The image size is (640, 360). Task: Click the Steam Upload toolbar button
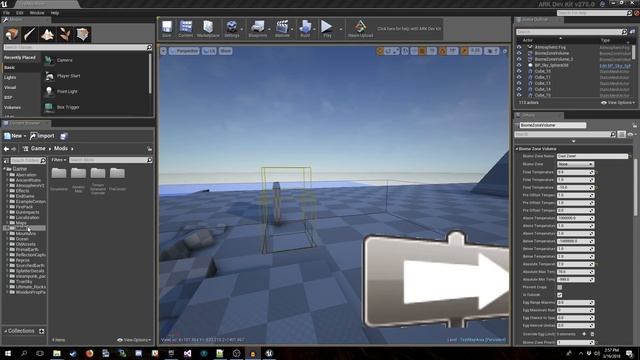pyautogui.click(x=360, y=29)
